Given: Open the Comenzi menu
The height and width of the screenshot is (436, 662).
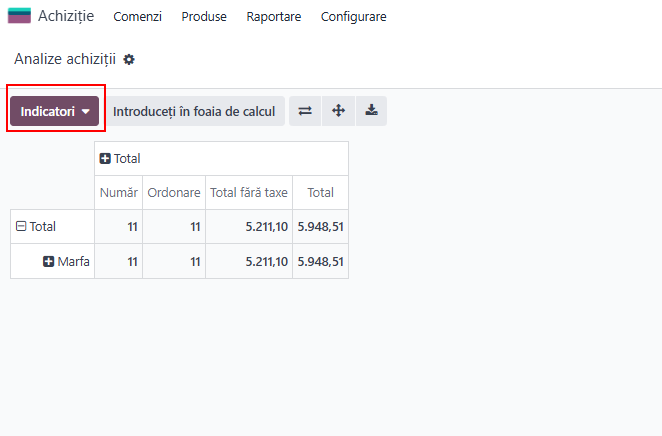Looking at the screenshot, I should (137, 16).
